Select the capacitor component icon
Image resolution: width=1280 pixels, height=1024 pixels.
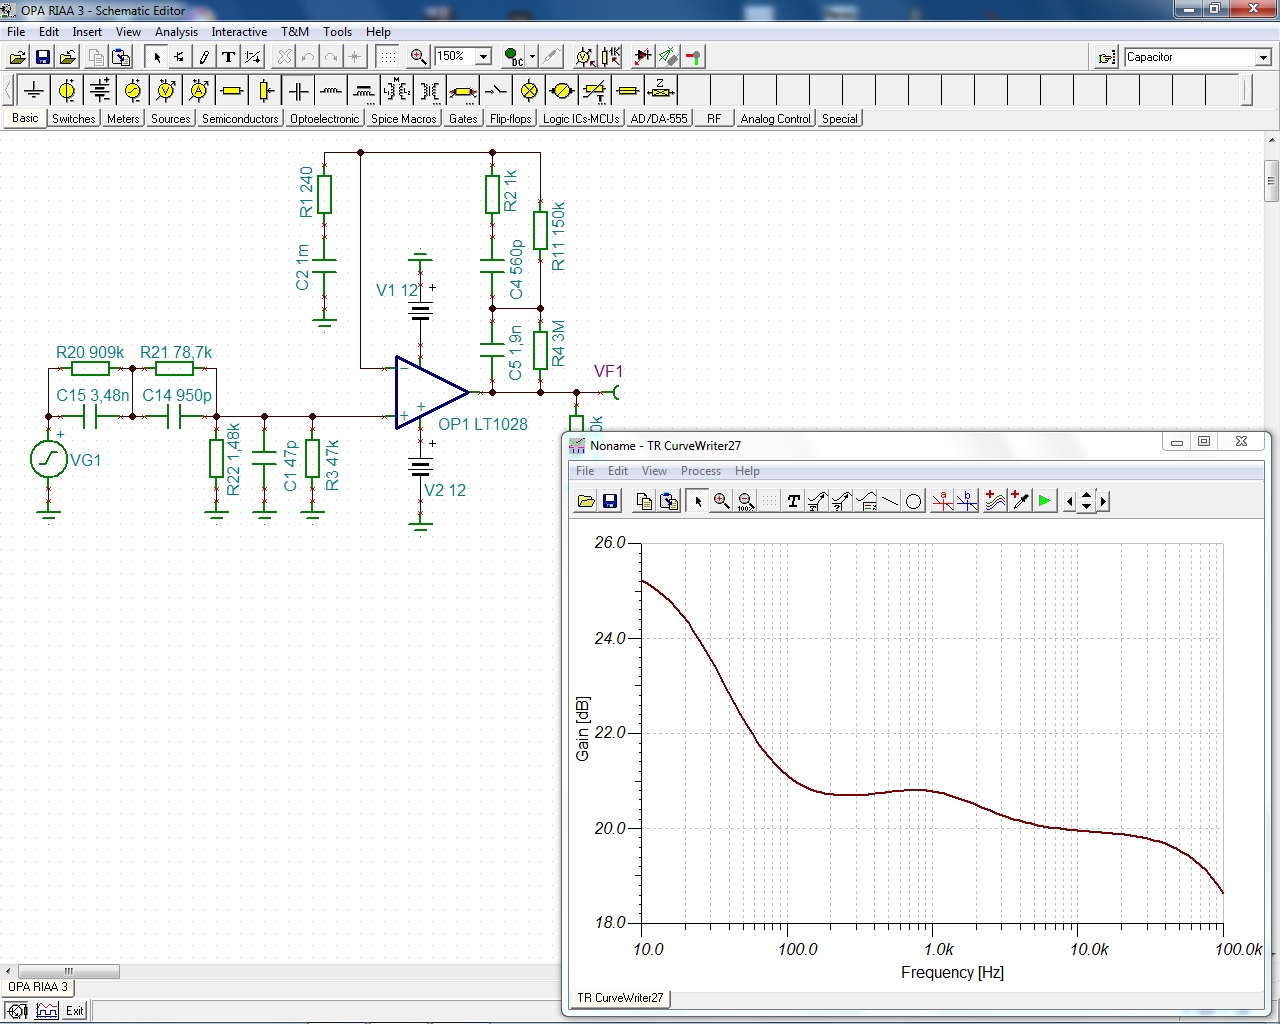point(298,91)
